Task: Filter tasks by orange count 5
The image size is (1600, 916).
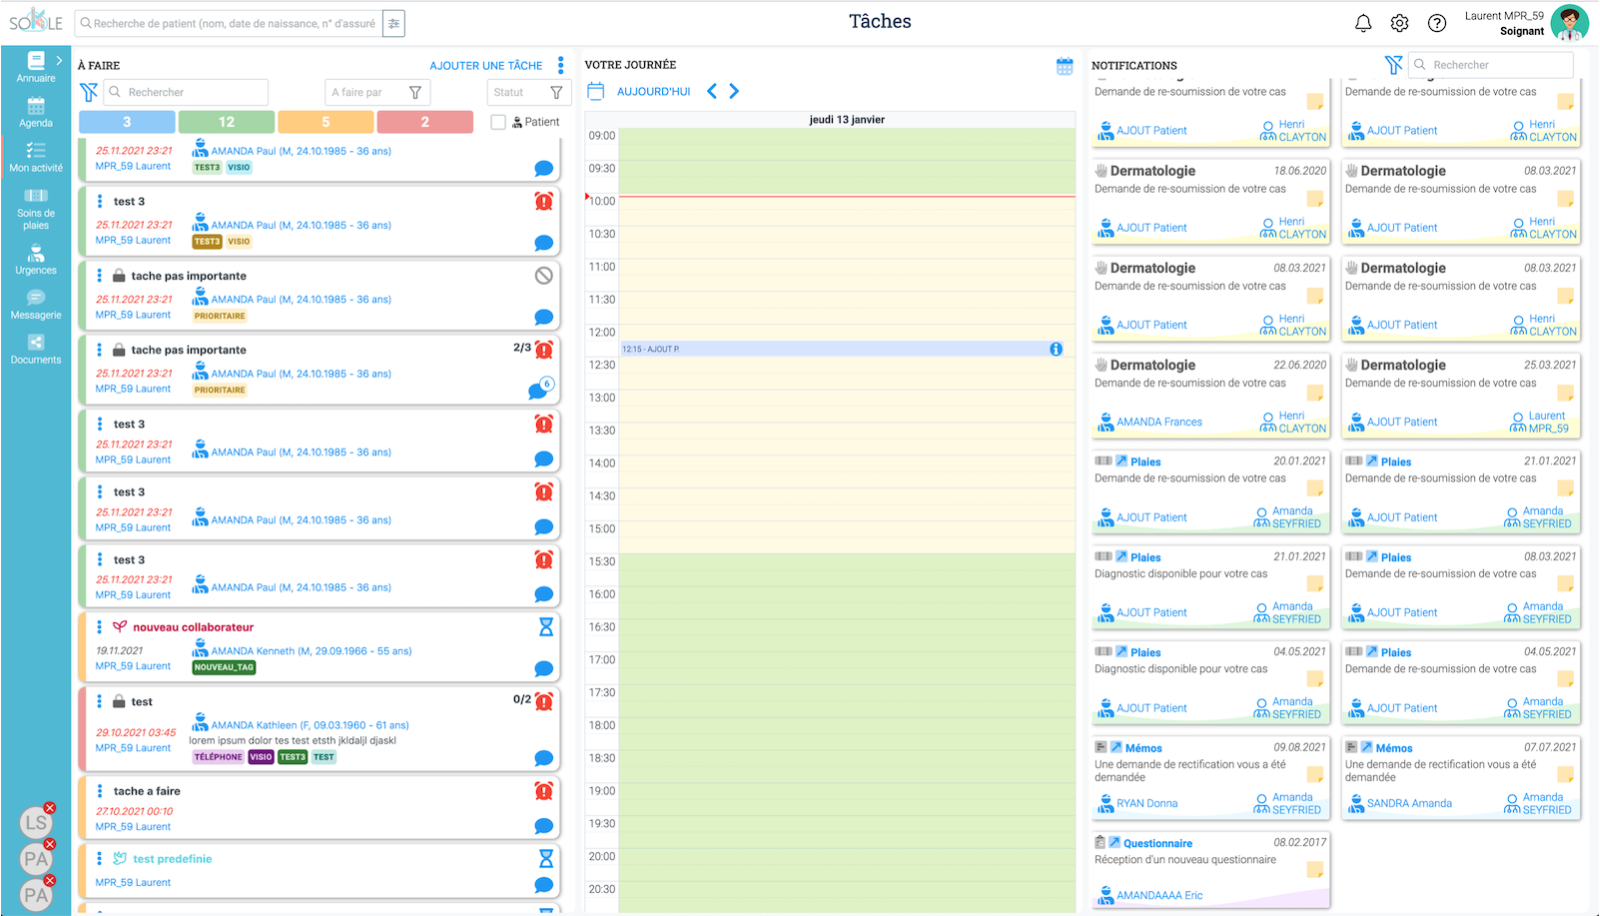Action: (x=326, y=122)
